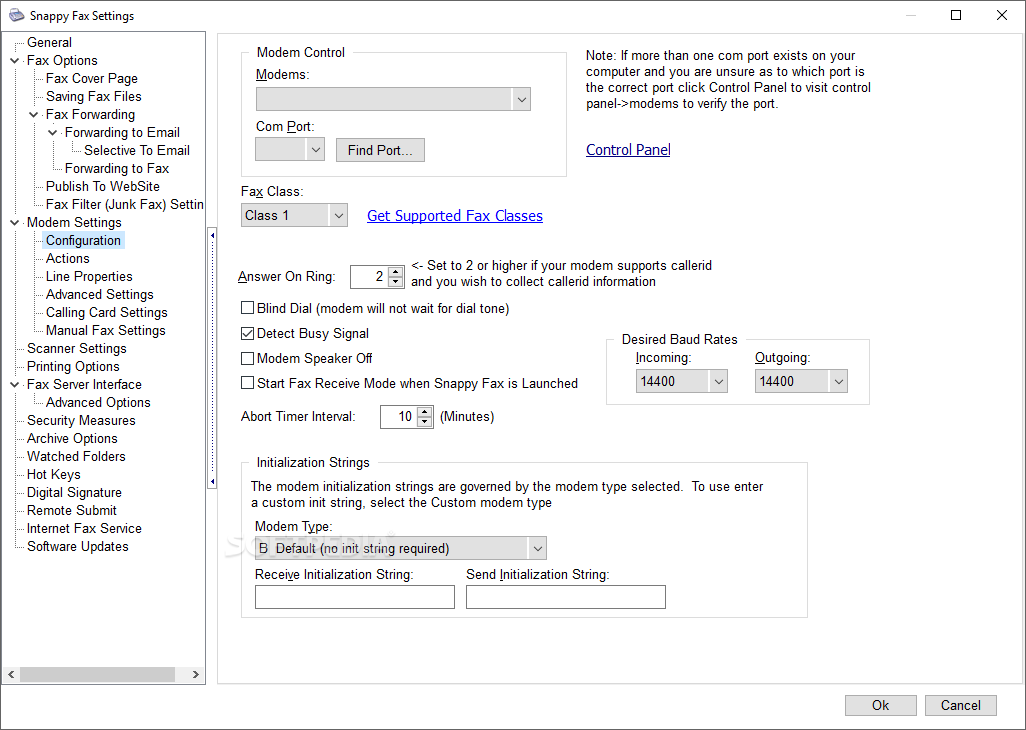Viewport: 1026px width, 730px height.
Task: Collapse the Fax Options tree node
Action: click(x=15, y=61)
